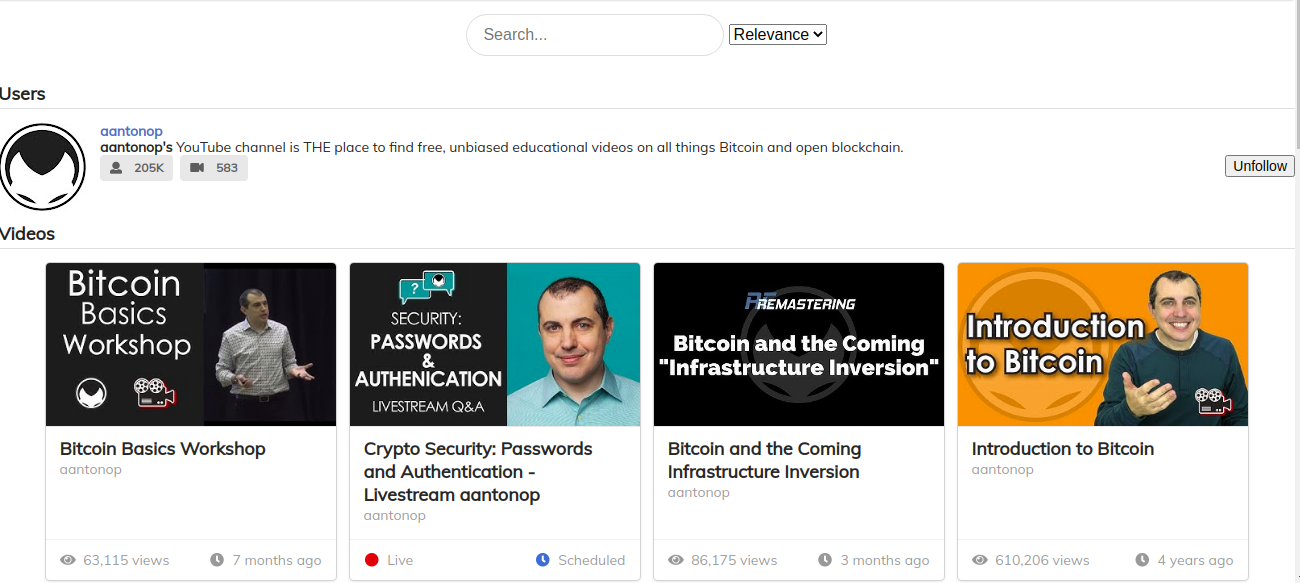Click the eye icon beside 63,115 views
This screenshot has height=583, width=1300.
[x=68, y=560]
